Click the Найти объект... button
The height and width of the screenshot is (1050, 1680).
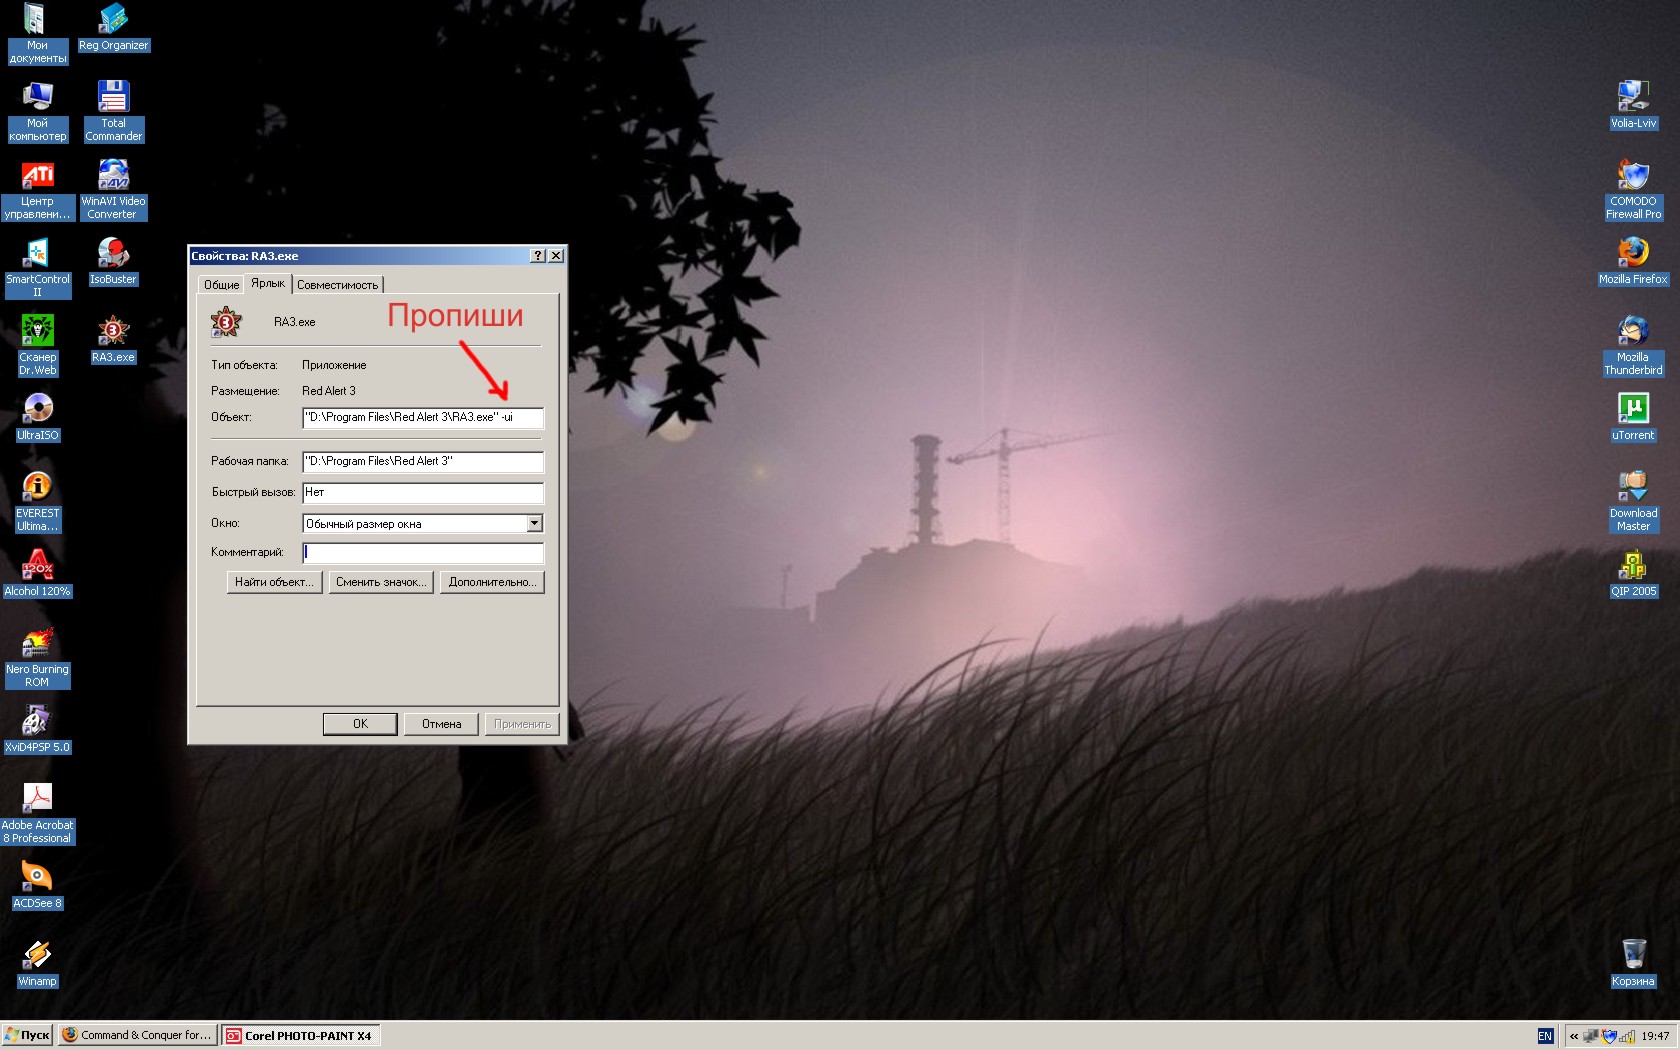click(274, 582)
